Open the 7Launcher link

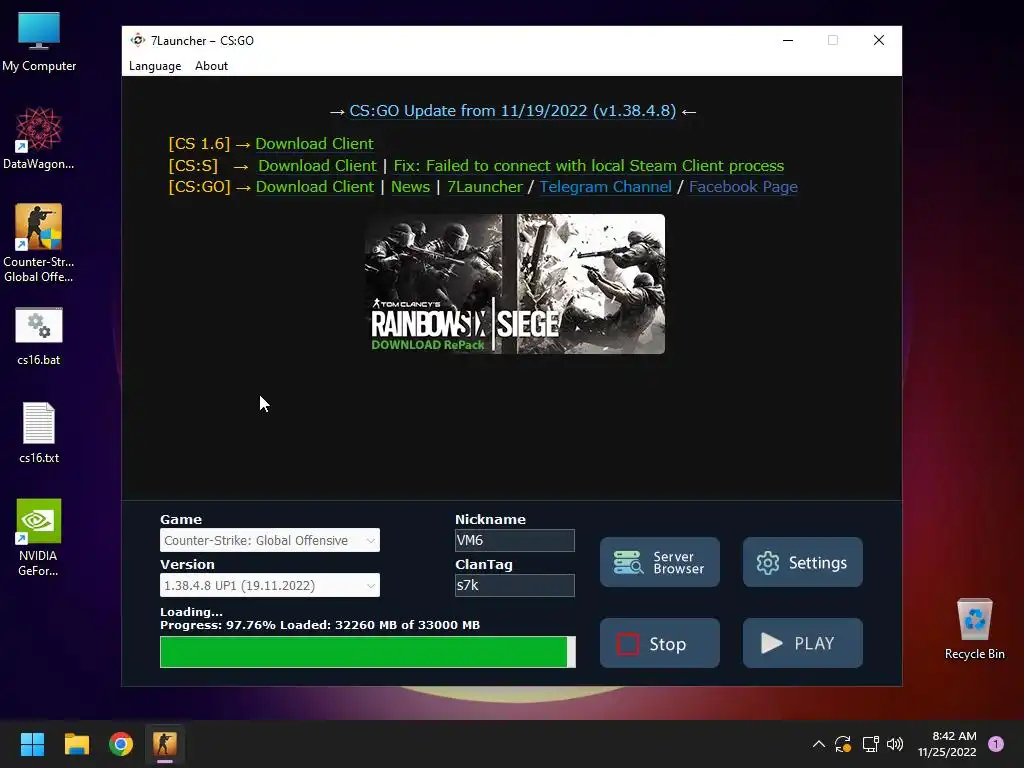tap(485, 187)
